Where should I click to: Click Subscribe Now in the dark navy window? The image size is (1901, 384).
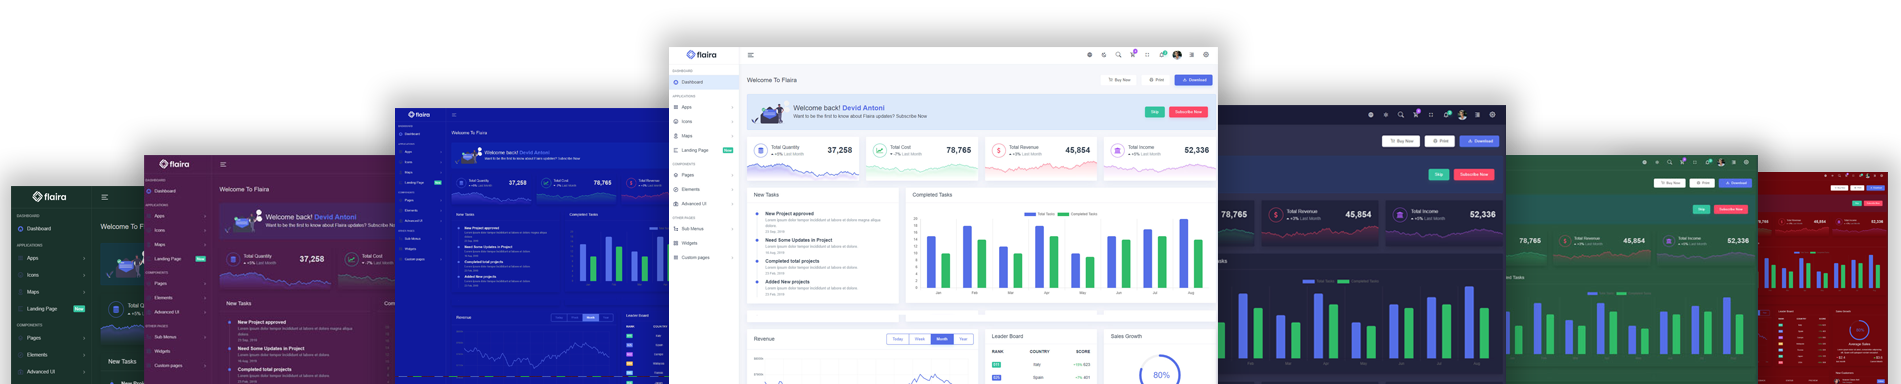[x=1473, y=174]
